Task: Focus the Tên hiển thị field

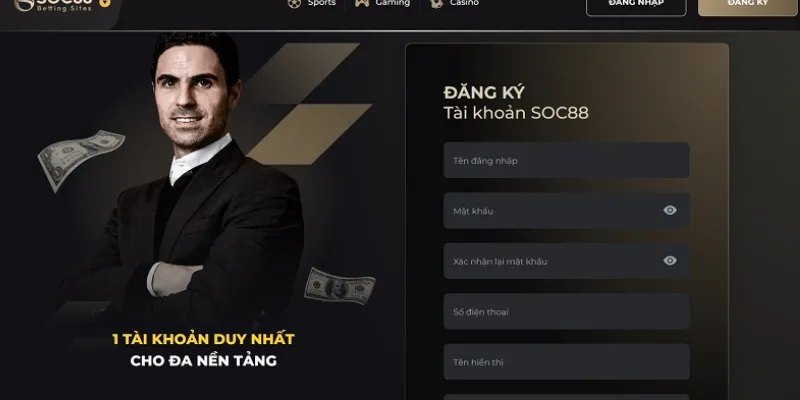Action: pyautogui.click(x=566, y=362)
